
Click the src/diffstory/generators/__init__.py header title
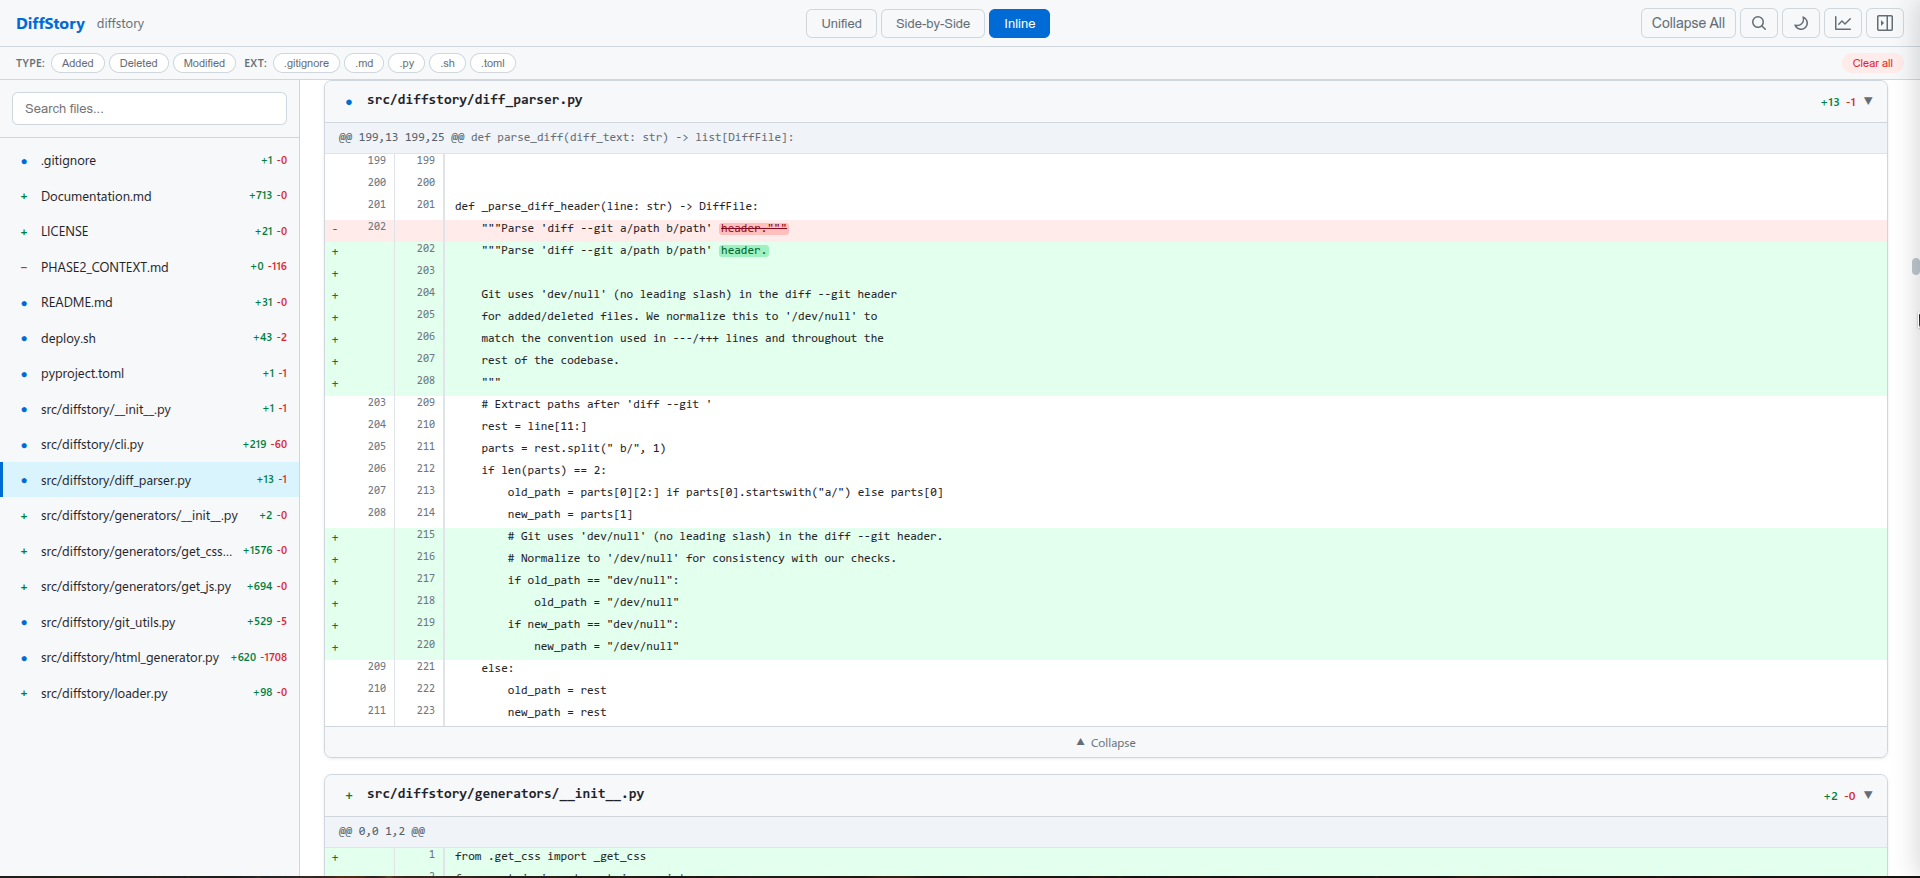[505, 794]
